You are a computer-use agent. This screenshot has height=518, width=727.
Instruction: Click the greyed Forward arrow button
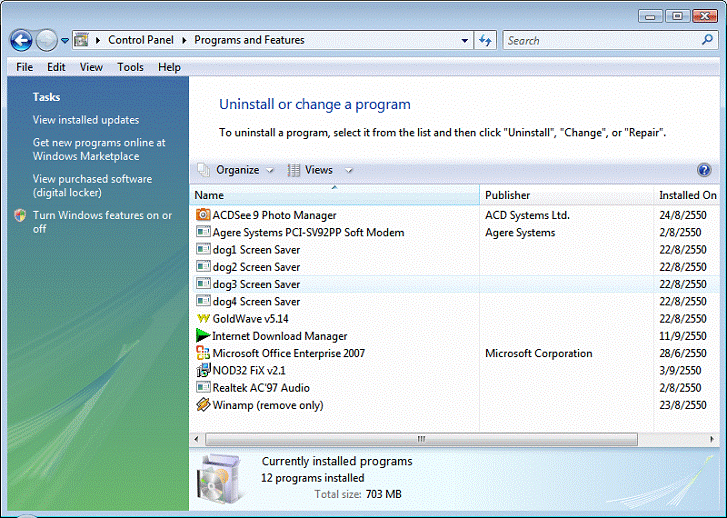[46, 40]
